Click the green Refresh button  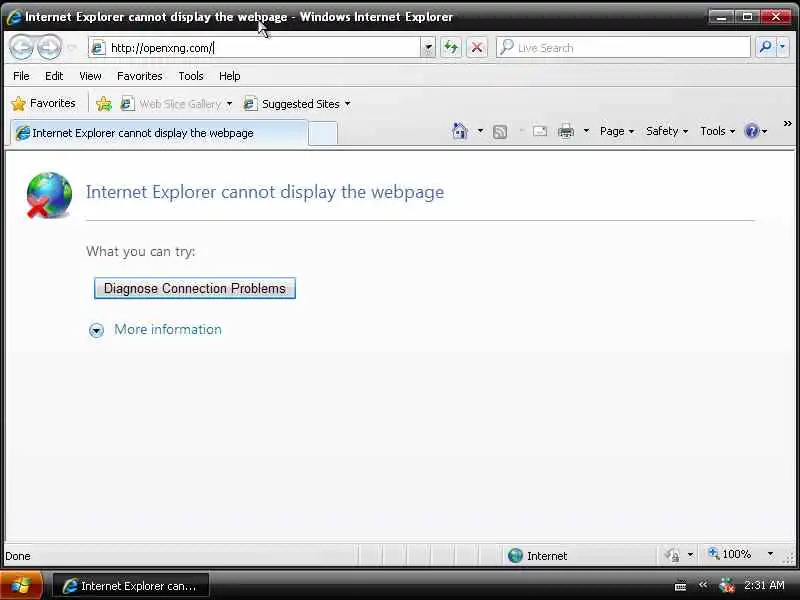pos(451,48)
